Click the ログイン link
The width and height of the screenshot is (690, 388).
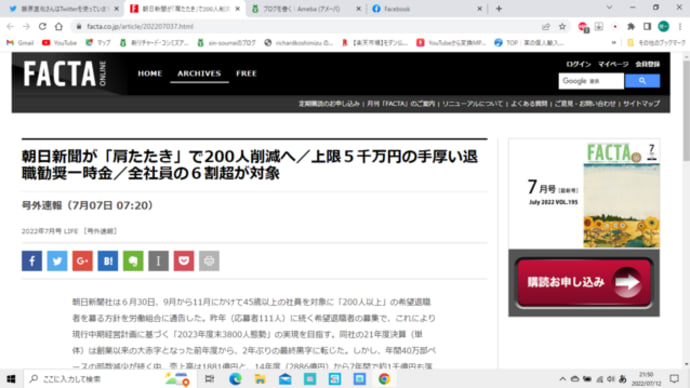(578, 64)
